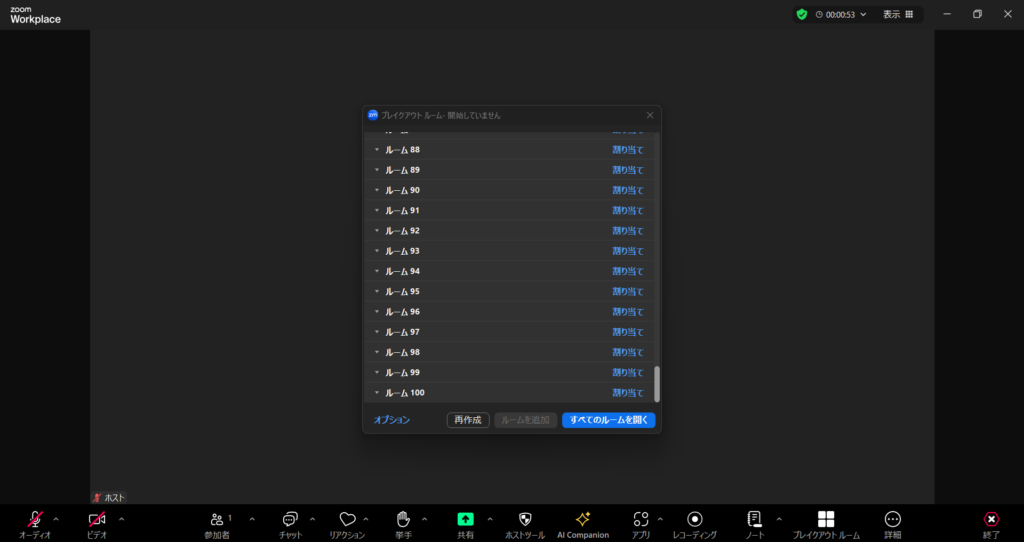Image resolution: width=1024 pixels, height=542 pixels.
Task: Open the Participants panel
Action: coord(217,519)
